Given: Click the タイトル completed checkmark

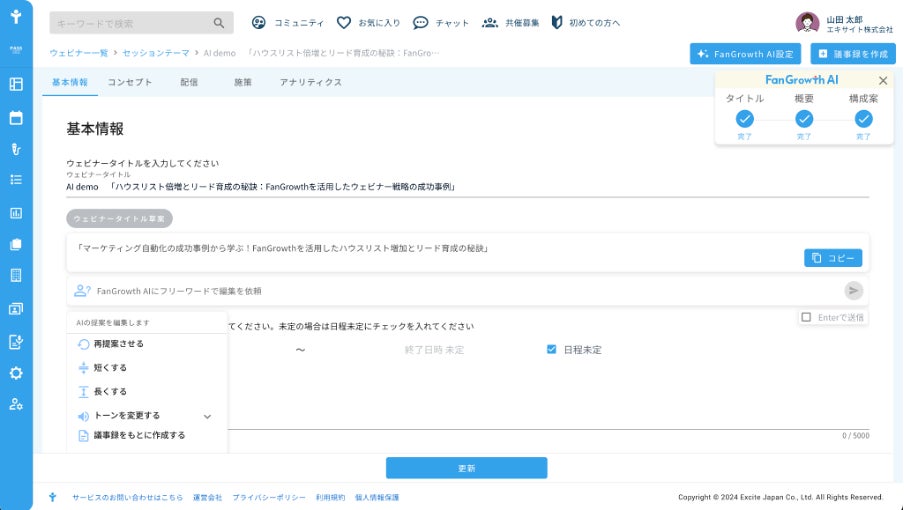Looking at the screenshot, I should coord(744,119).
